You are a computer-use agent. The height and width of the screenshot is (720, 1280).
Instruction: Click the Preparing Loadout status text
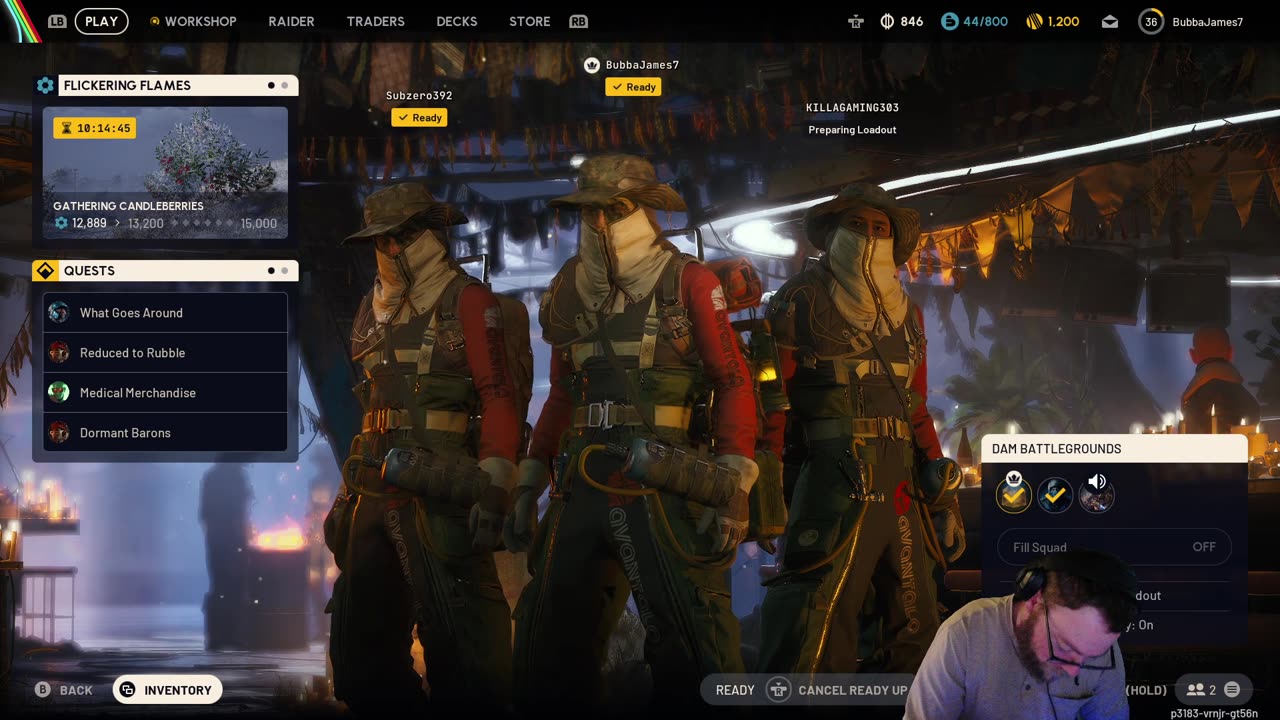point(852,130)
